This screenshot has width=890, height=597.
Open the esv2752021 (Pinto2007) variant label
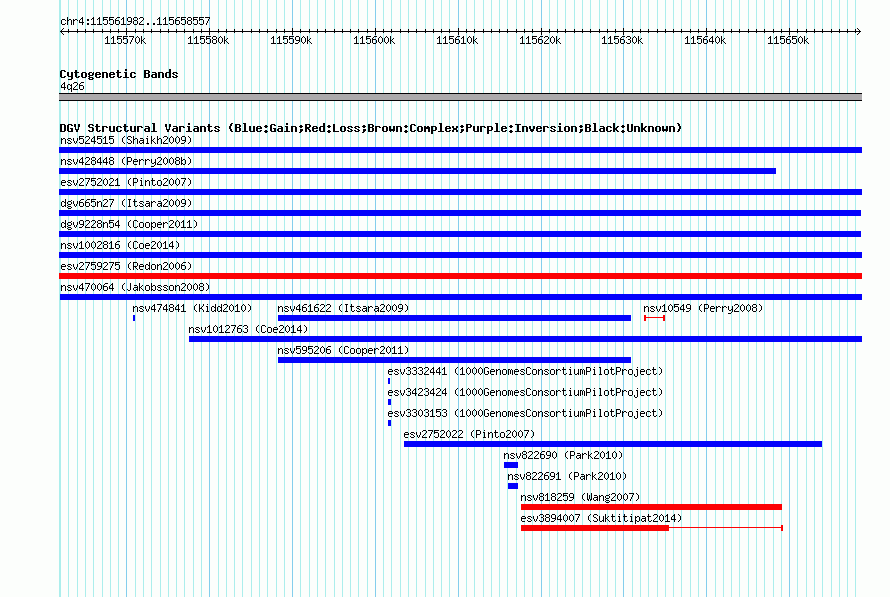pyautogui.click(x=126, y=182)
